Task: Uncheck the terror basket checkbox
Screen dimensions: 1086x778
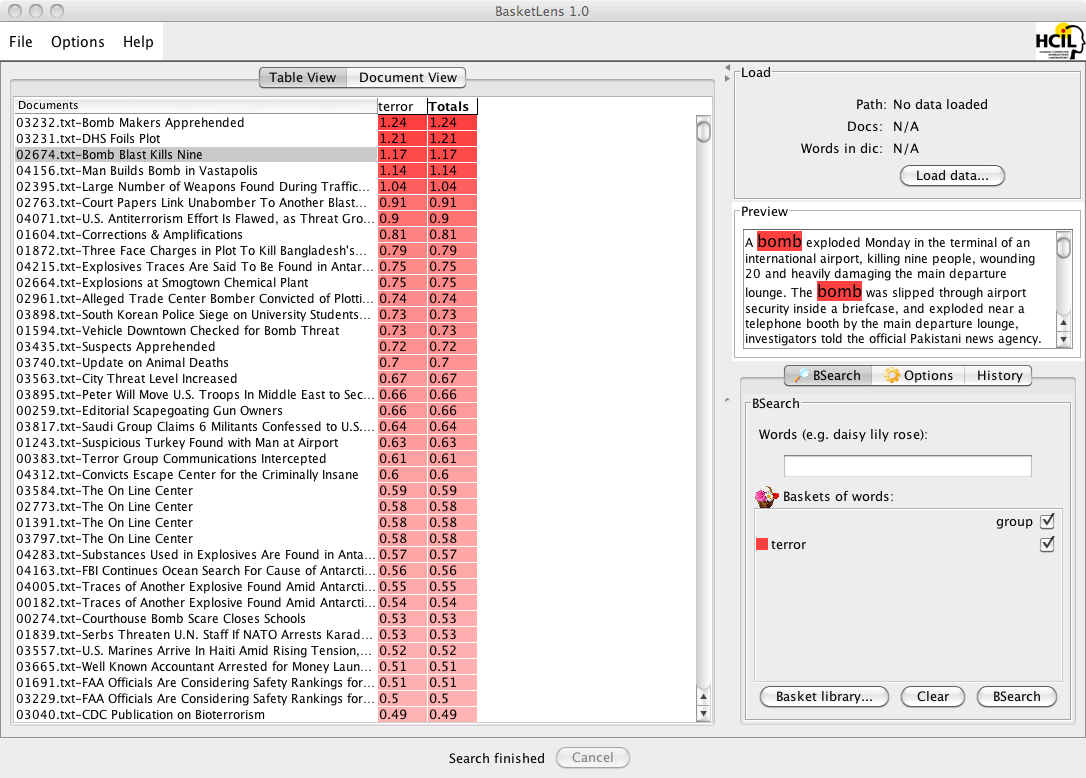Action: (x=1047, y=544)
